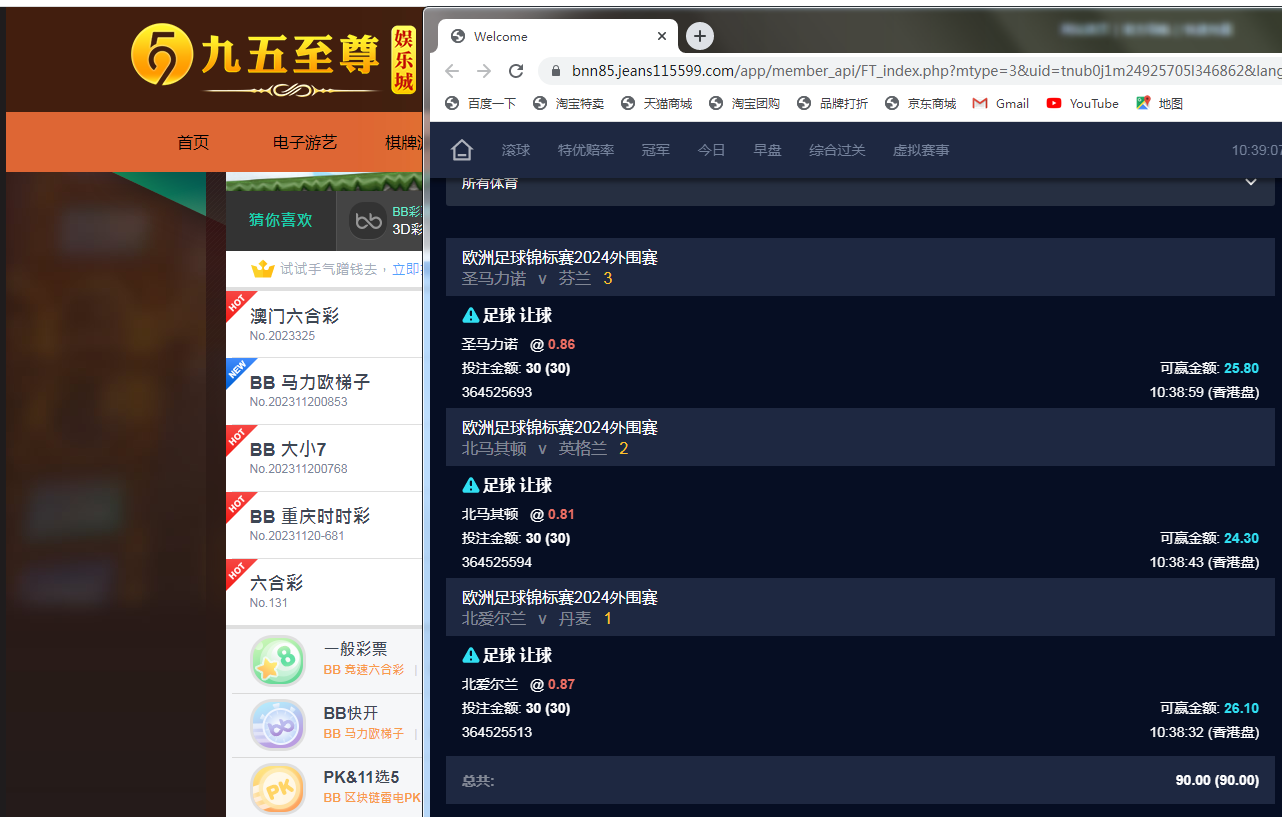The image size is (1282, 817).
Task: Click the warning icon on the 北爱尔兰 bet
Action: pyautogui.click(x=470, y=655)
